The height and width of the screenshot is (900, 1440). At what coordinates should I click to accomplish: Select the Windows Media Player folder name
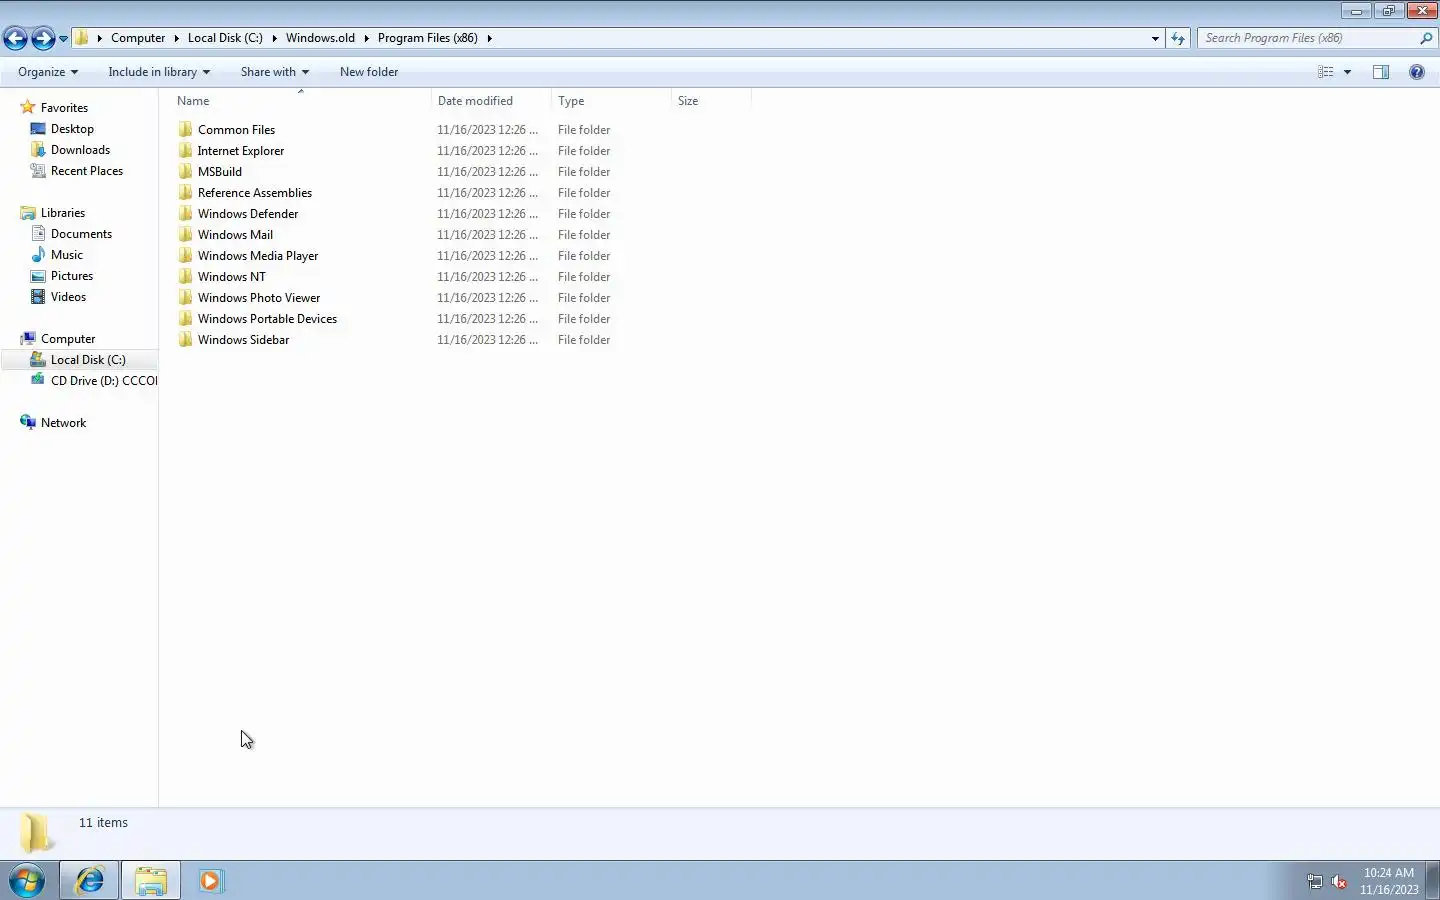[x=258, y=256]
